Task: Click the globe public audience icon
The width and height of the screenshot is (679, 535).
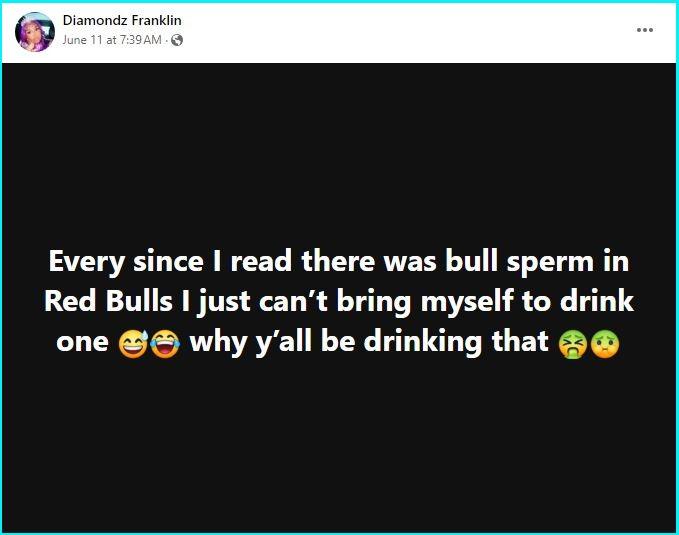Action: (177, 40)
